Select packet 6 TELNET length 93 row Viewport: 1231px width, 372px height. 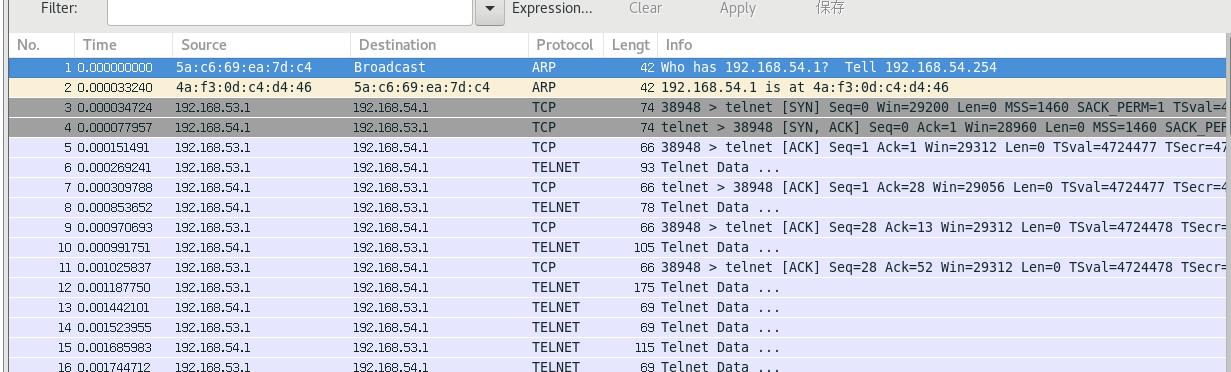coord(618,167)
